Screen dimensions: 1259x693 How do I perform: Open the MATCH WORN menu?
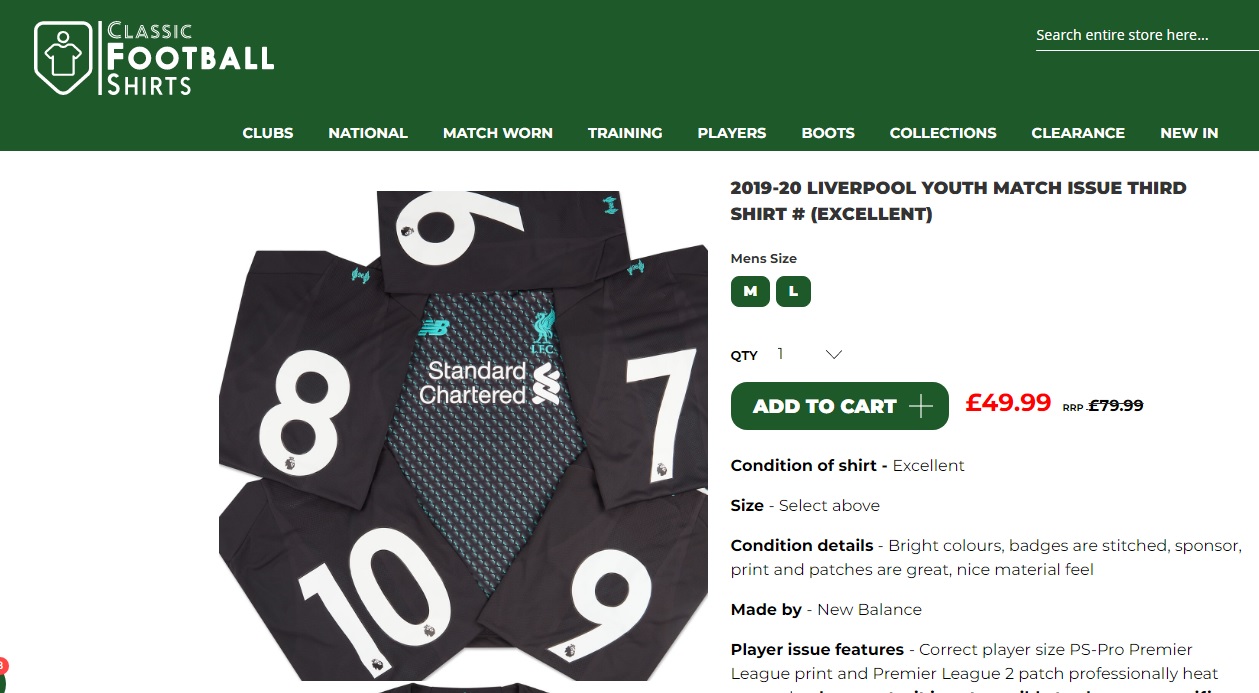[498, 133]
